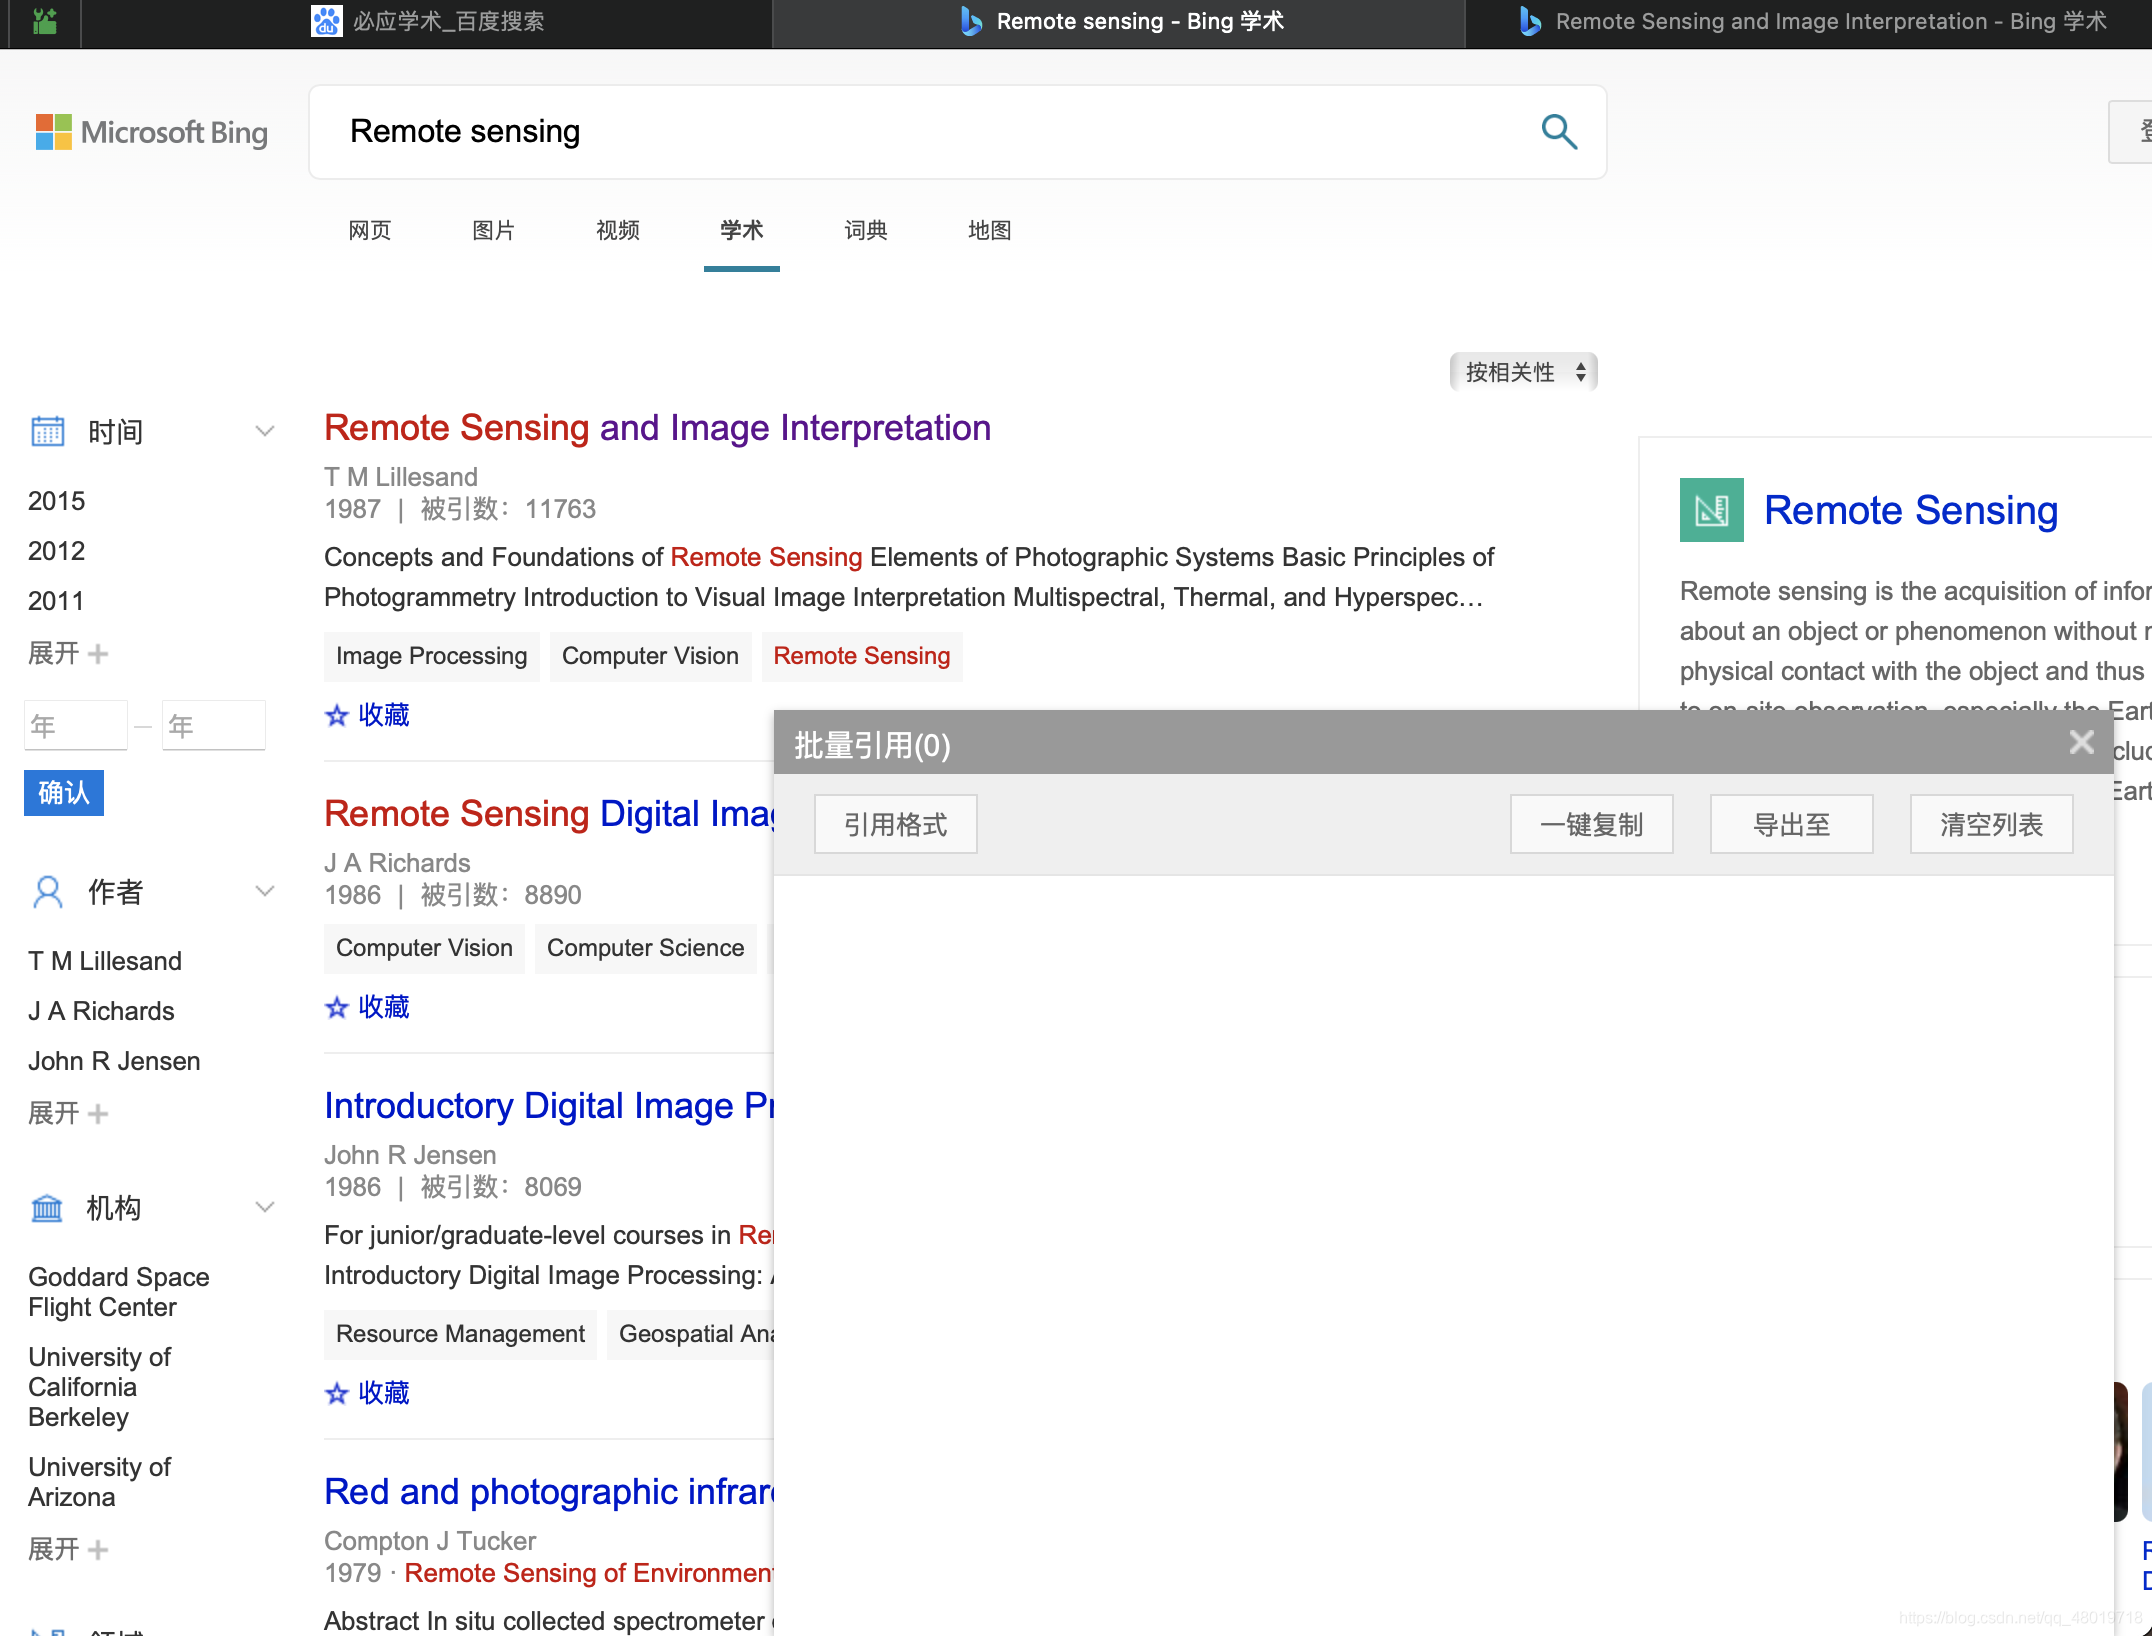Viewport: 2152px width, 1636px height.
Task: Click the Image Processing tag
Action: [x=432, y=656]
